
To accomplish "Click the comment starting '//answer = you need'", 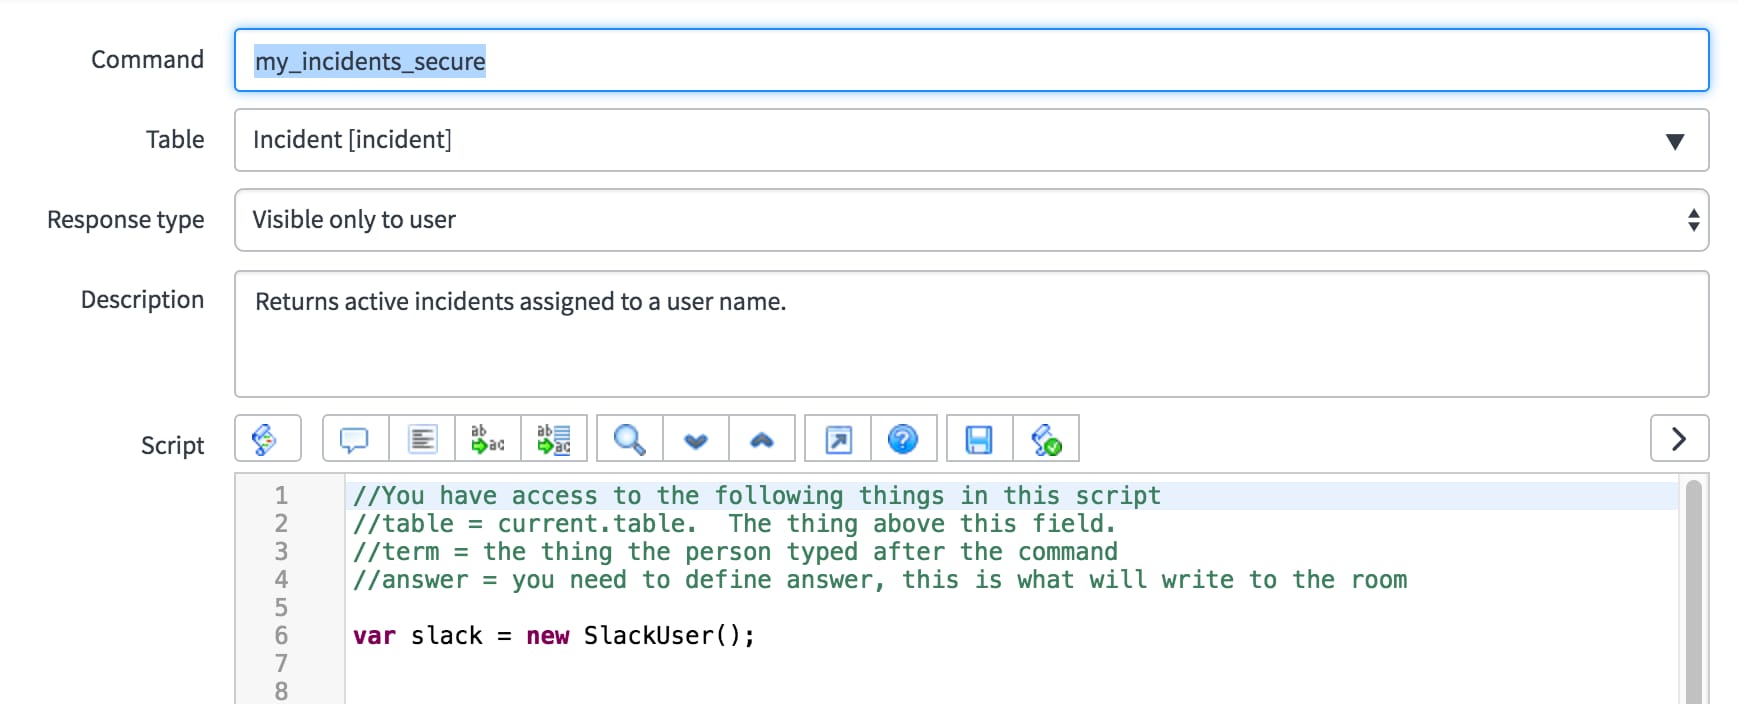I will [x=880, y=580].
